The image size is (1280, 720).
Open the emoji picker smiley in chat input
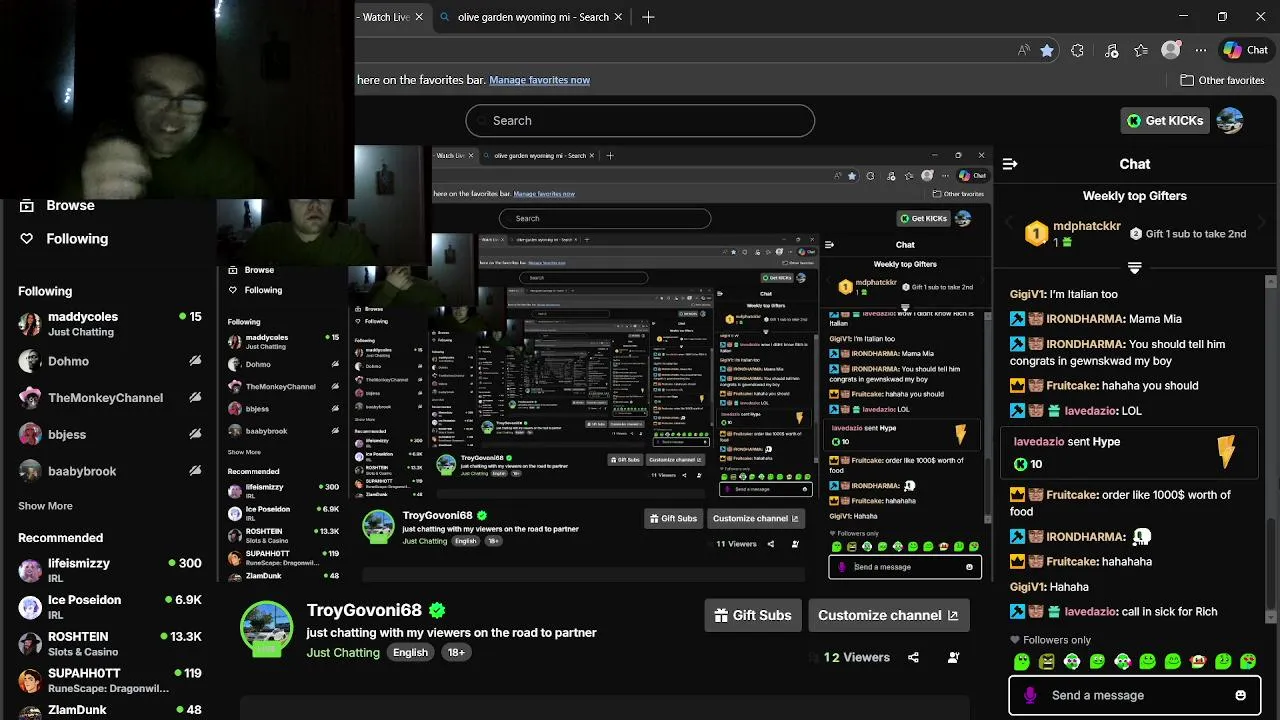(x=1241, y=695)
